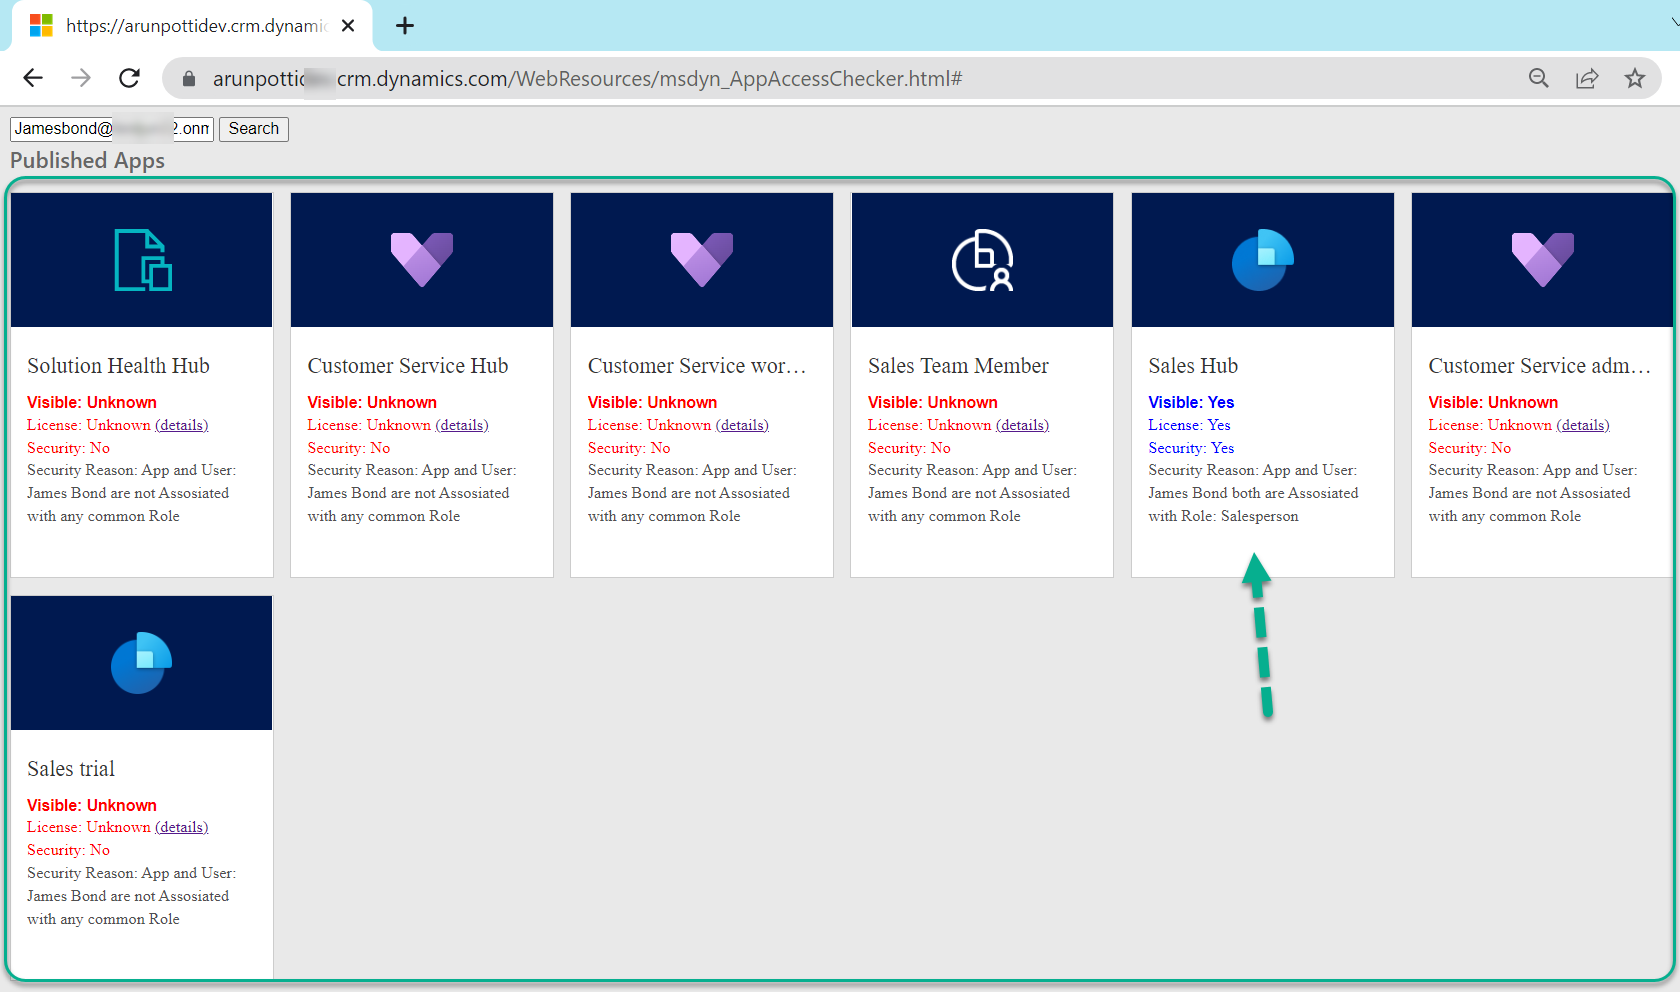Reload the page

coord(129,78)
